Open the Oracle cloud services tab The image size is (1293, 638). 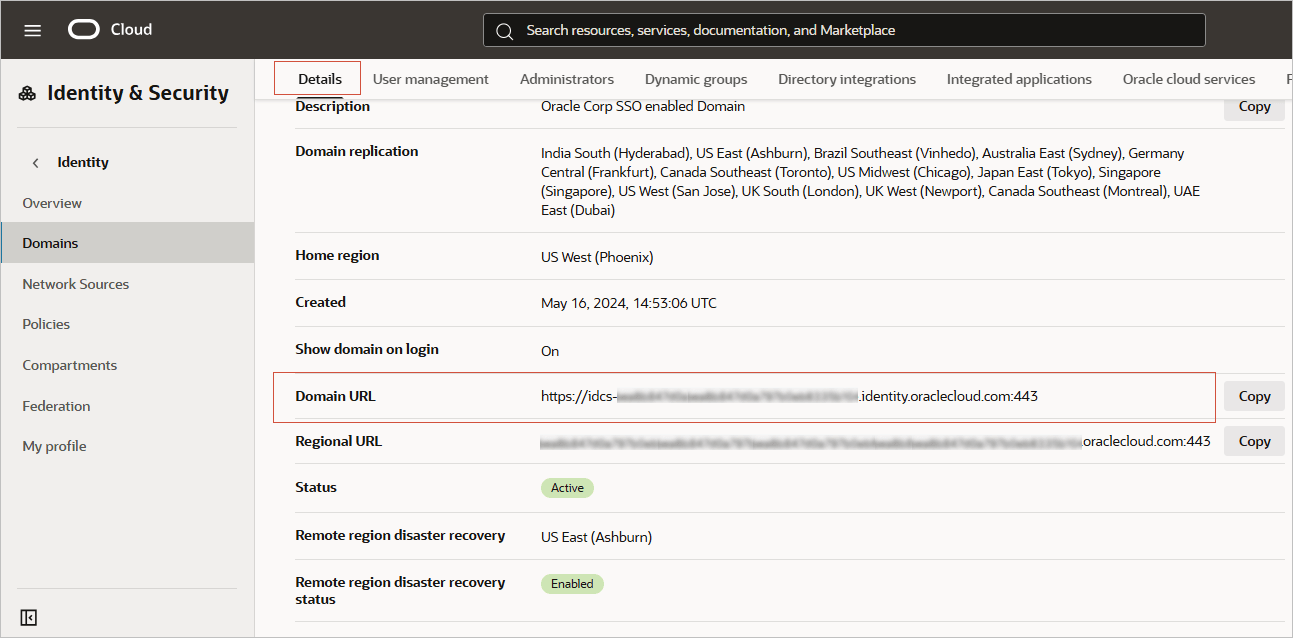1188,79
